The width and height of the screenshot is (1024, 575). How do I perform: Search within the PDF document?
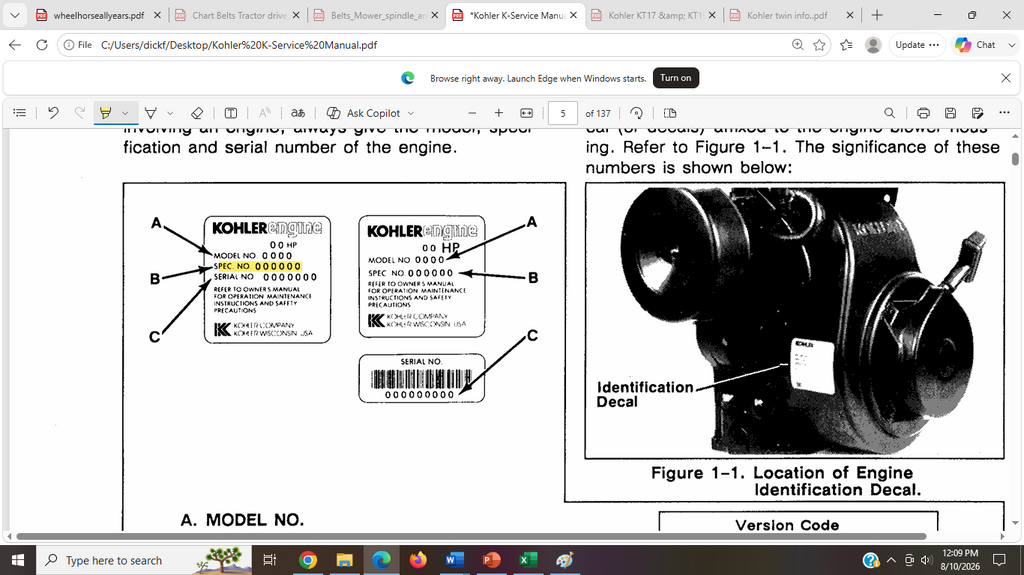coord(889,113)
